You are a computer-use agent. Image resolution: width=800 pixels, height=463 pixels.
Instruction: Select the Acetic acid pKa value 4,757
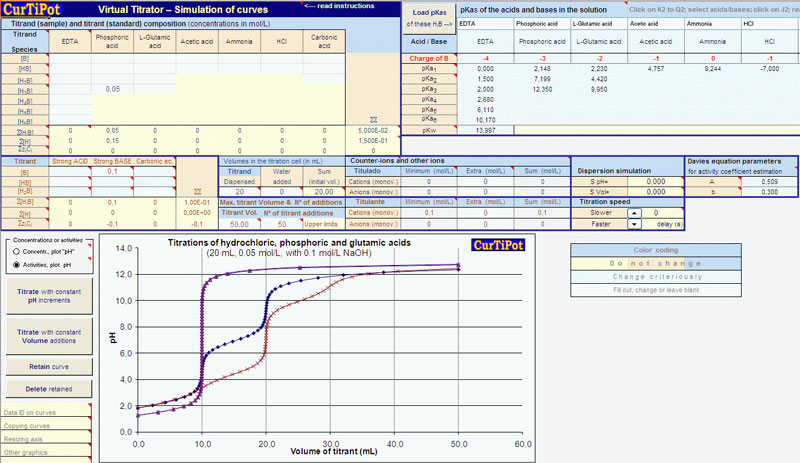coord(656,68)
